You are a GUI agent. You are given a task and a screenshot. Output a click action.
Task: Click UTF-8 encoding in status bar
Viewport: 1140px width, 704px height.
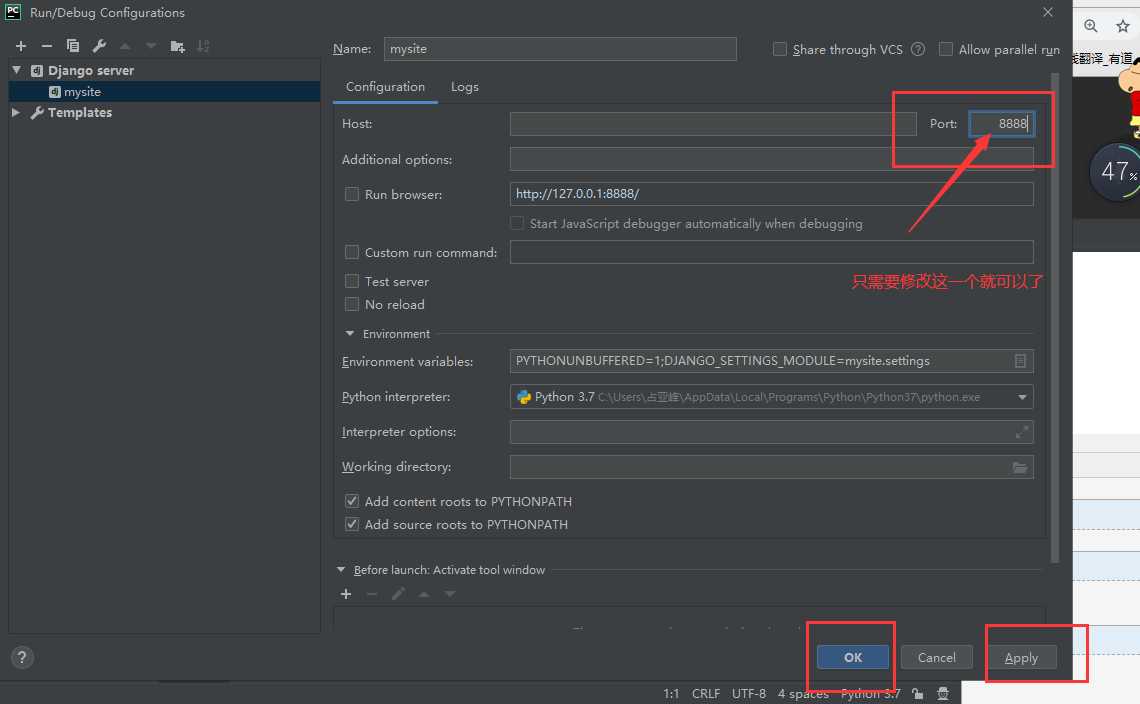click(x=748, y=694)
